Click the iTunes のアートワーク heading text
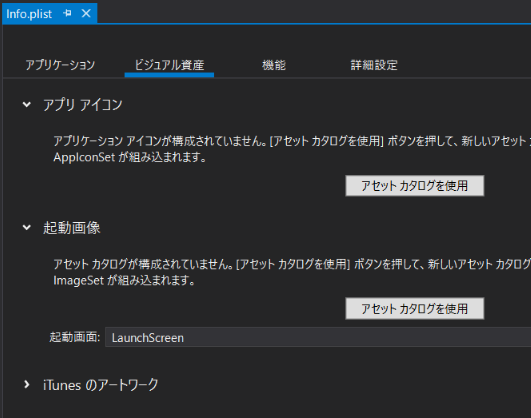The height and width of the screenshot is (418, 531). point(101,385)
